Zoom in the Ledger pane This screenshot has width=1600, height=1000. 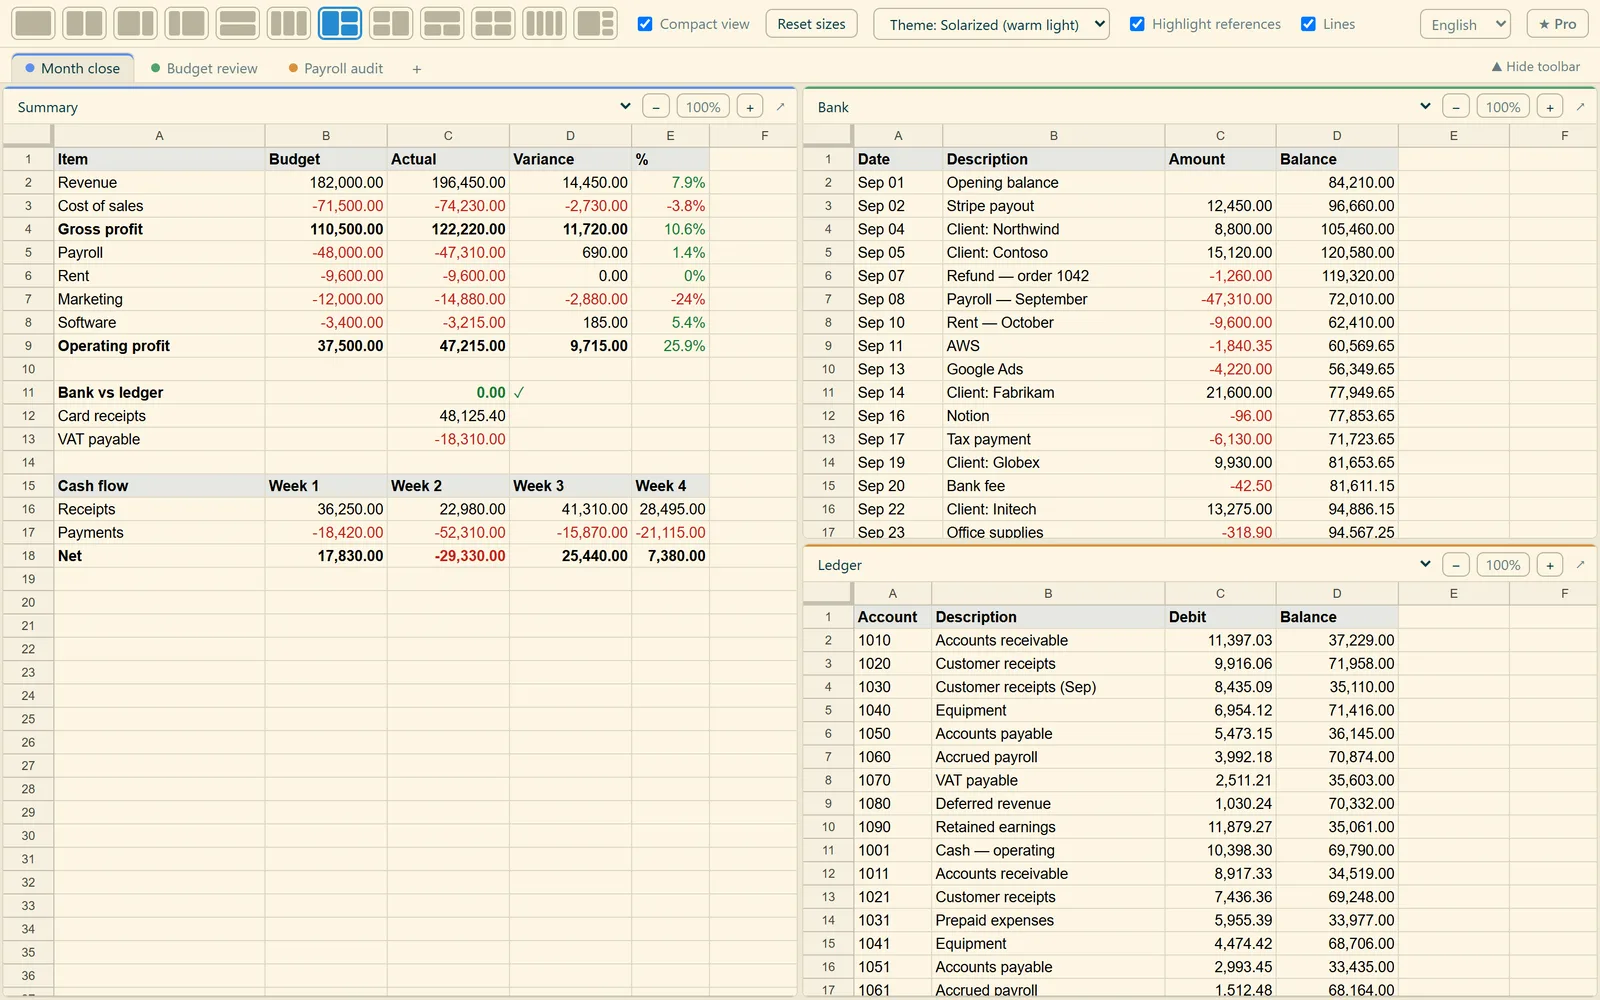point(1550,565)
